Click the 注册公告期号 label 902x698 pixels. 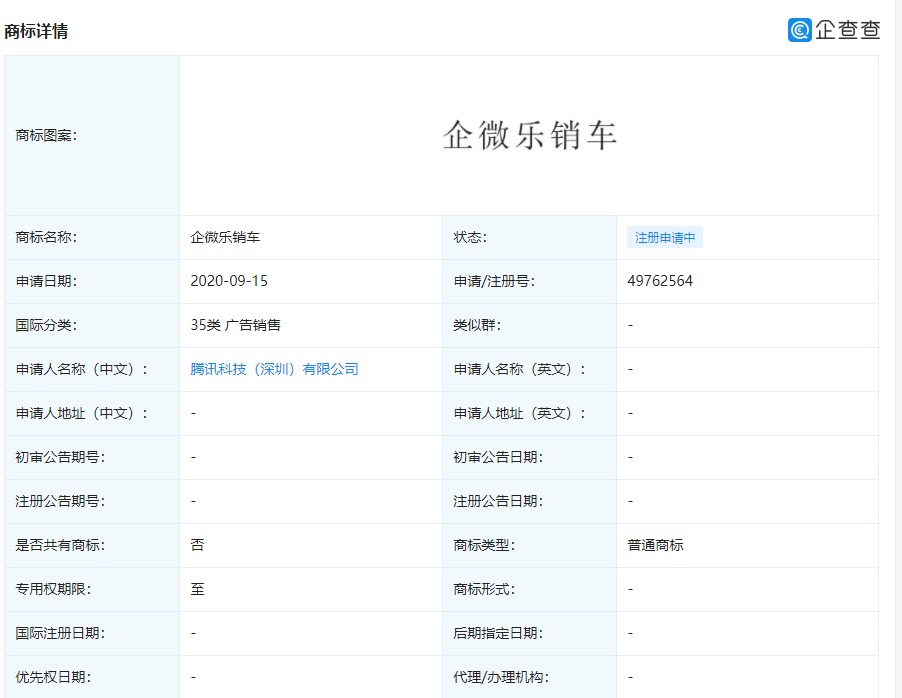[60, 501]
